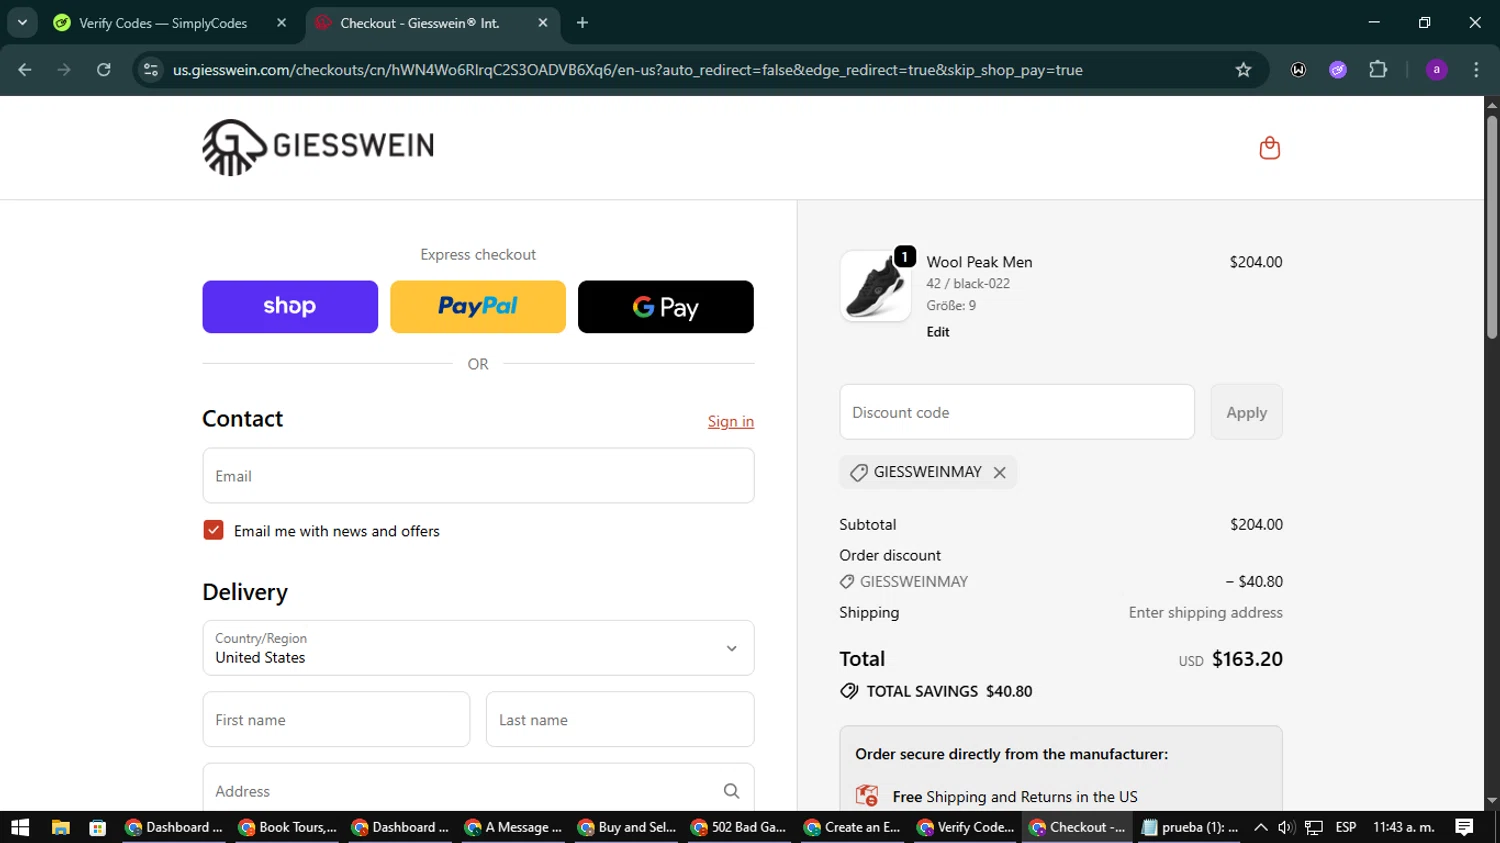Open the tab search dropdown arrow
1500x843 pixels.
(x=22, y=23)
